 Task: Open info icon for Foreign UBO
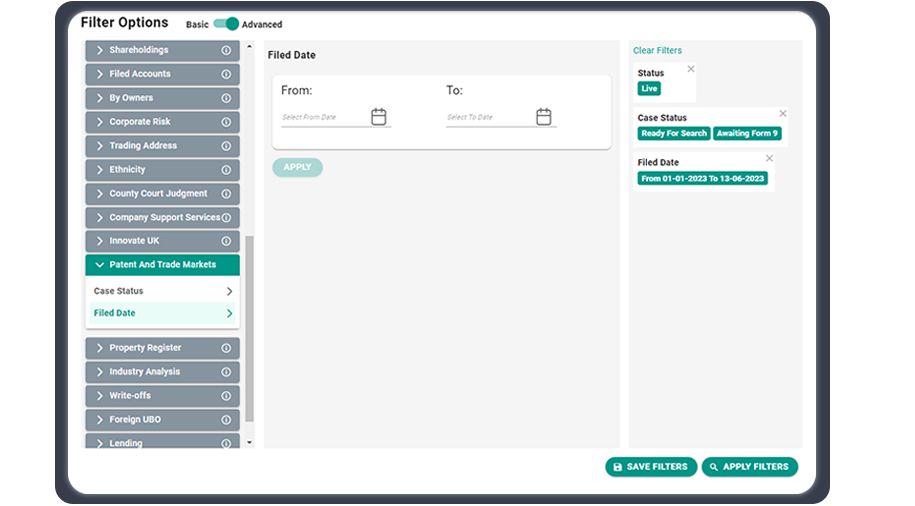[226, 420]
